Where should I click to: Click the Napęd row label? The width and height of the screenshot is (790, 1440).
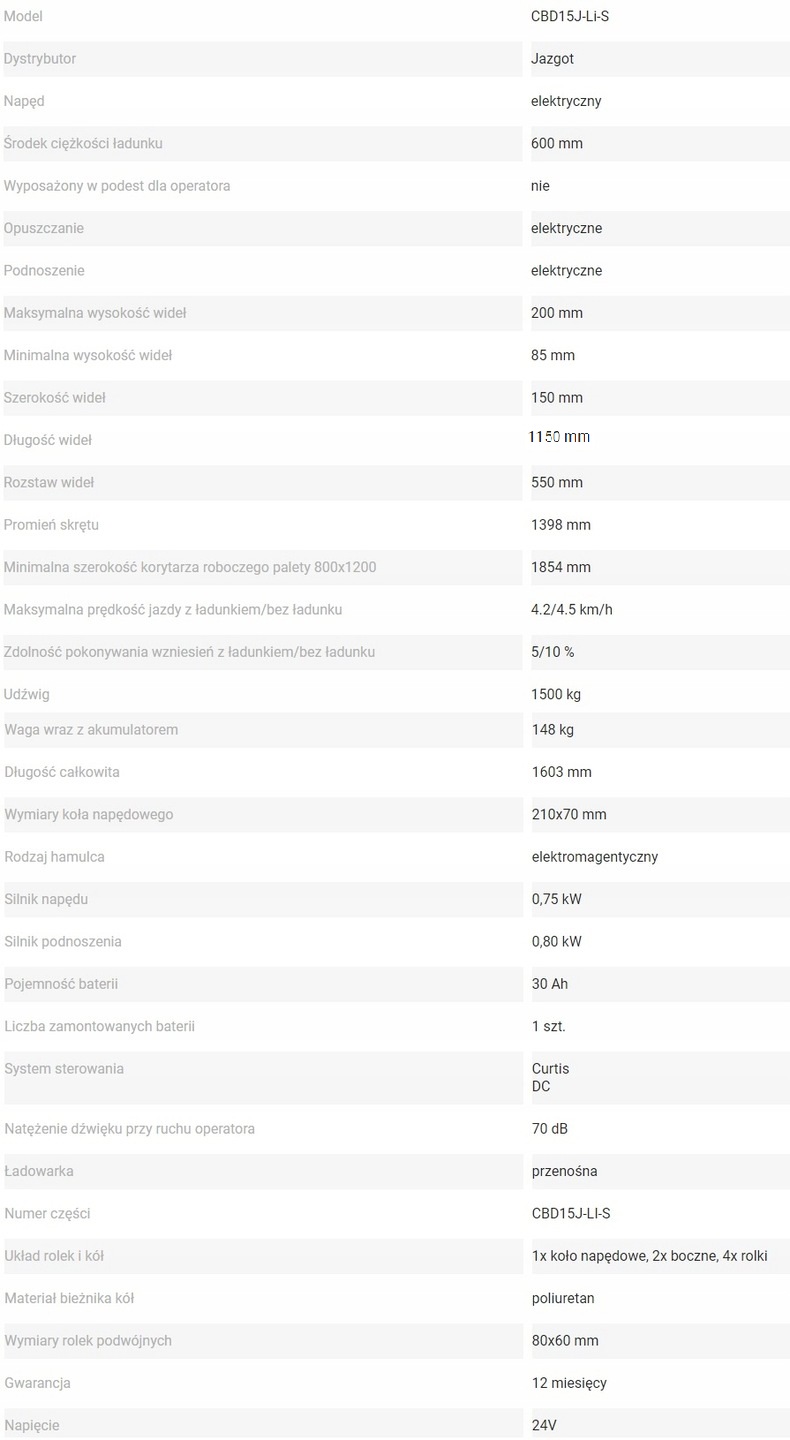[24, 101]
